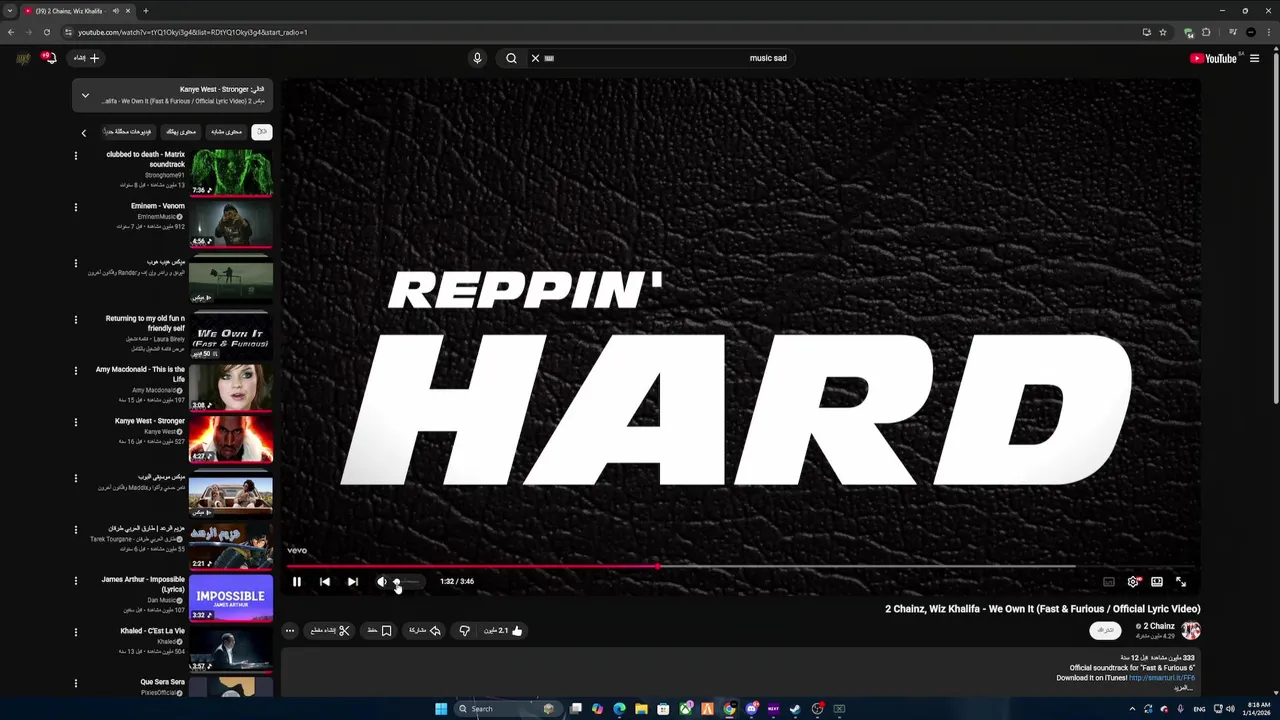Open File Explorer from the taskbar

point(641,709)
